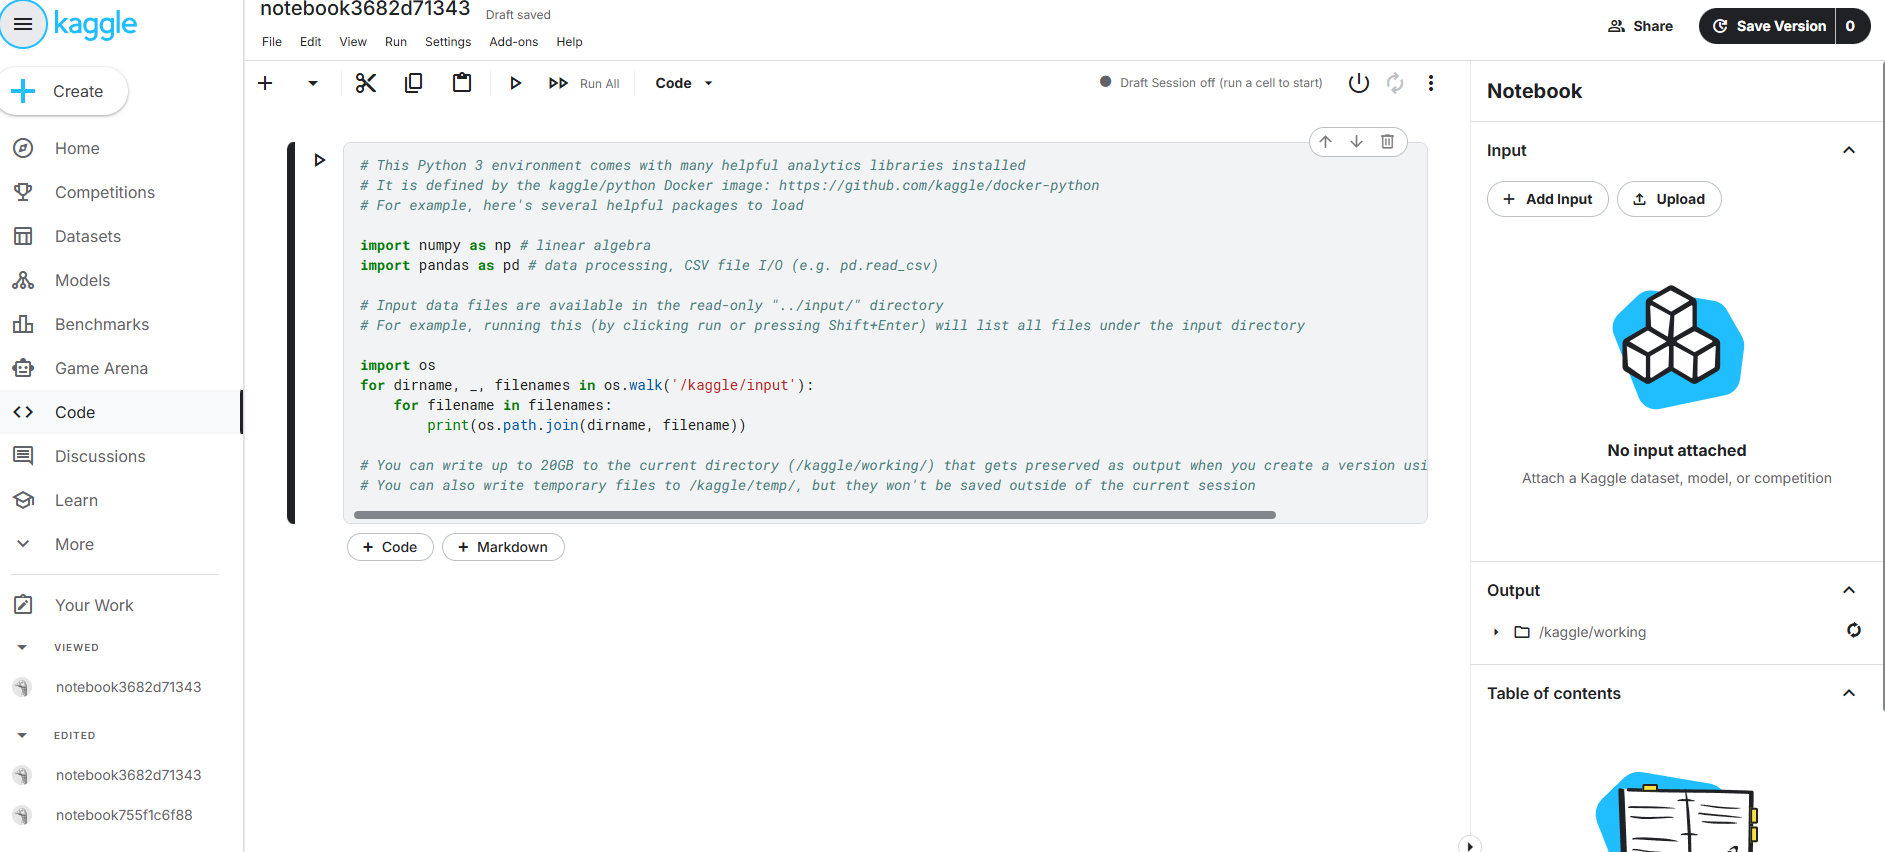Expand the /kaggle/working folder tree
The image size is (1885, 852).
pos(1496,632)
